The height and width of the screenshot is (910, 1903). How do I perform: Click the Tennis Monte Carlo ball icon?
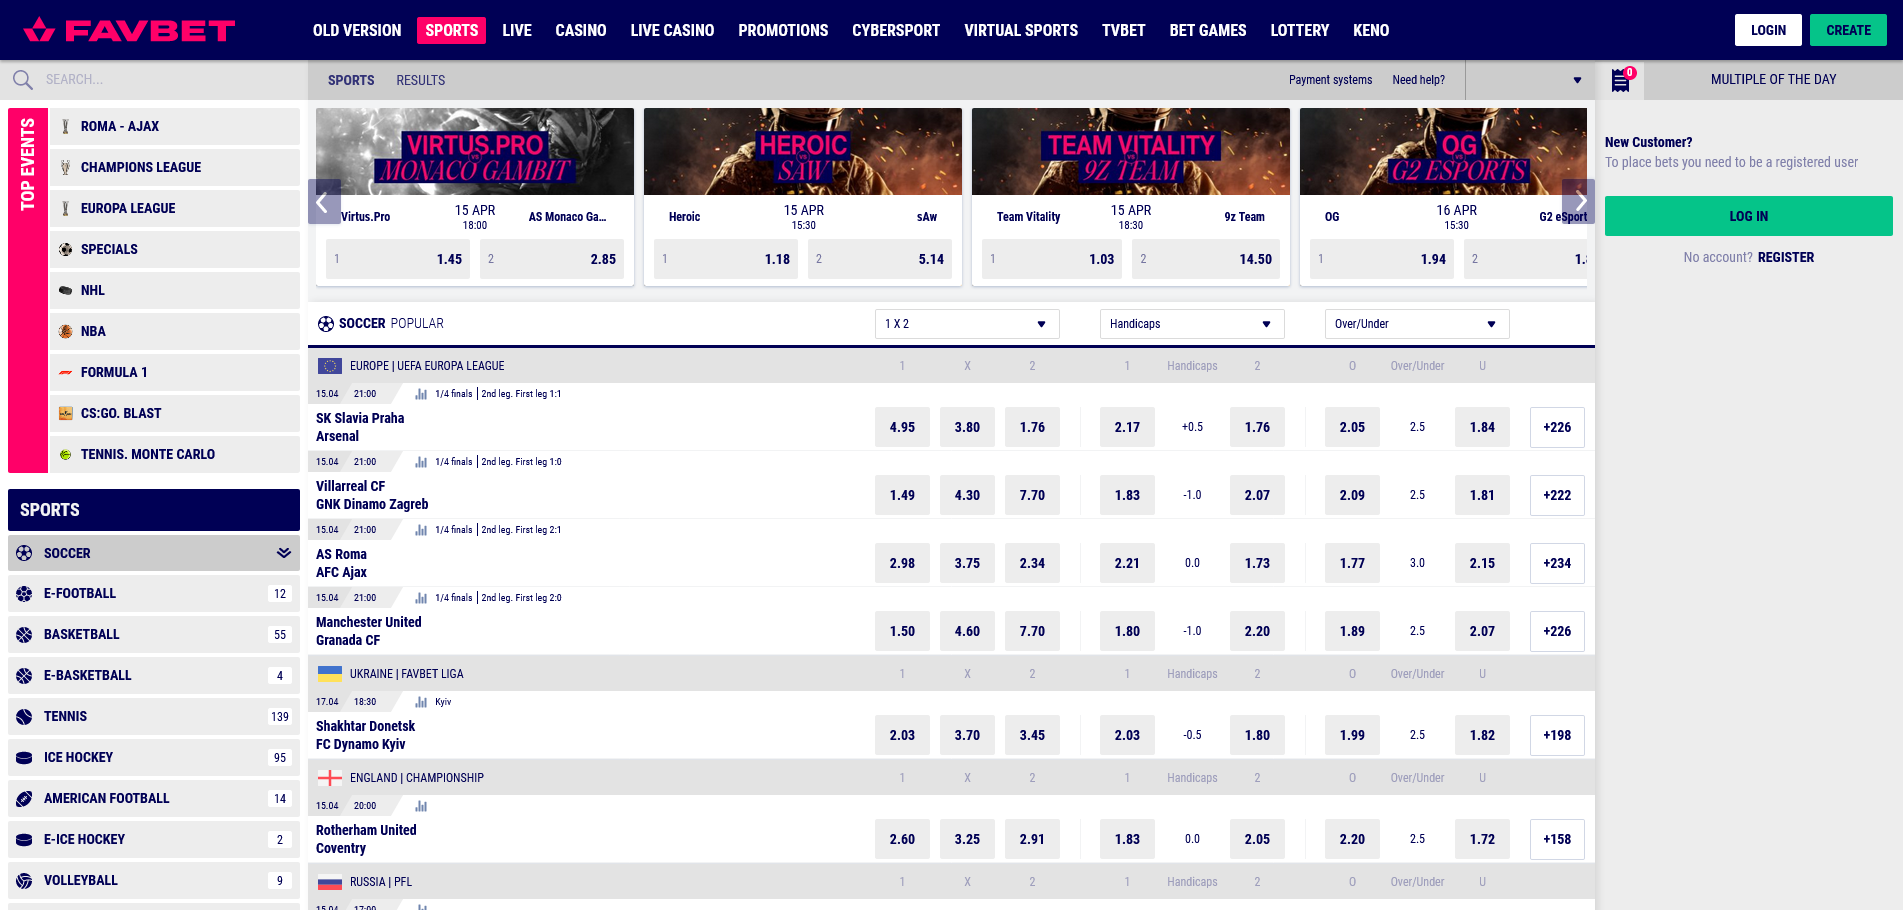(65, 454)
